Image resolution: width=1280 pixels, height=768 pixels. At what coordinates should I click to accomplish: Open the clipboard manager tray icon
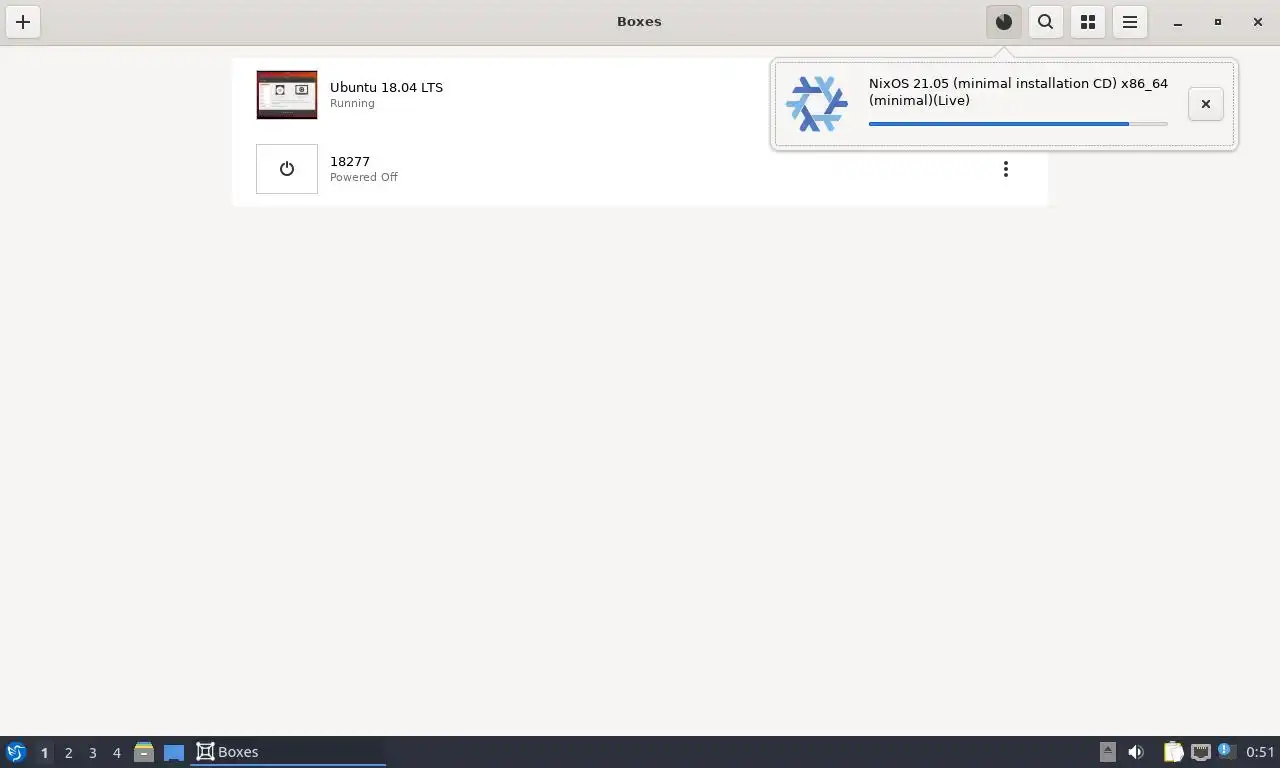[x=1173, y=752]
